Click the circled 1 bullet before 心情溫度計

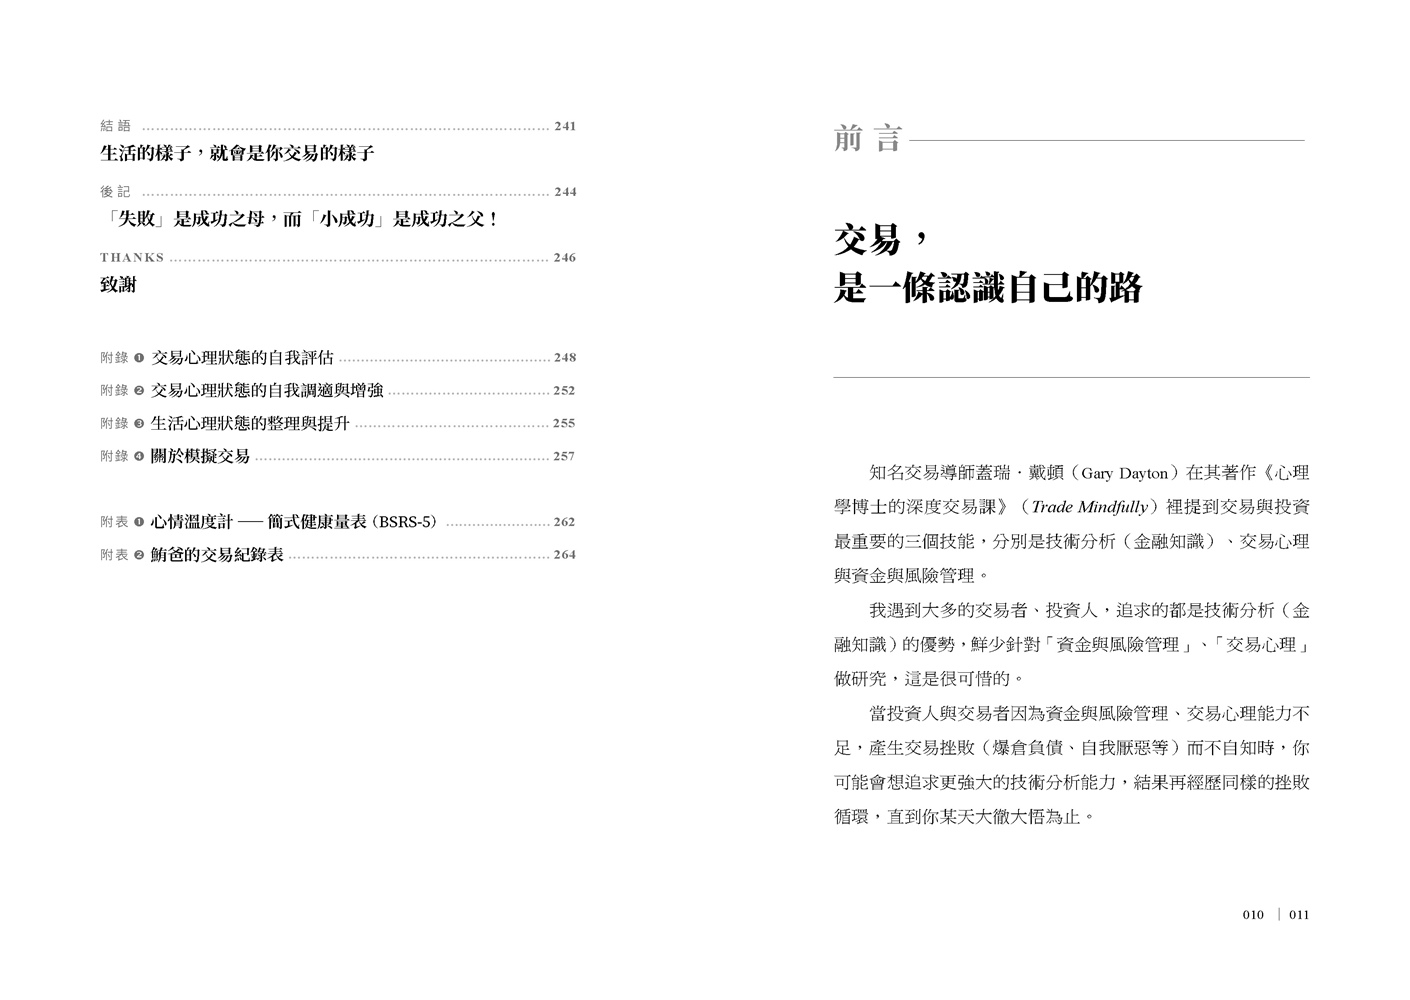[139, 522]
